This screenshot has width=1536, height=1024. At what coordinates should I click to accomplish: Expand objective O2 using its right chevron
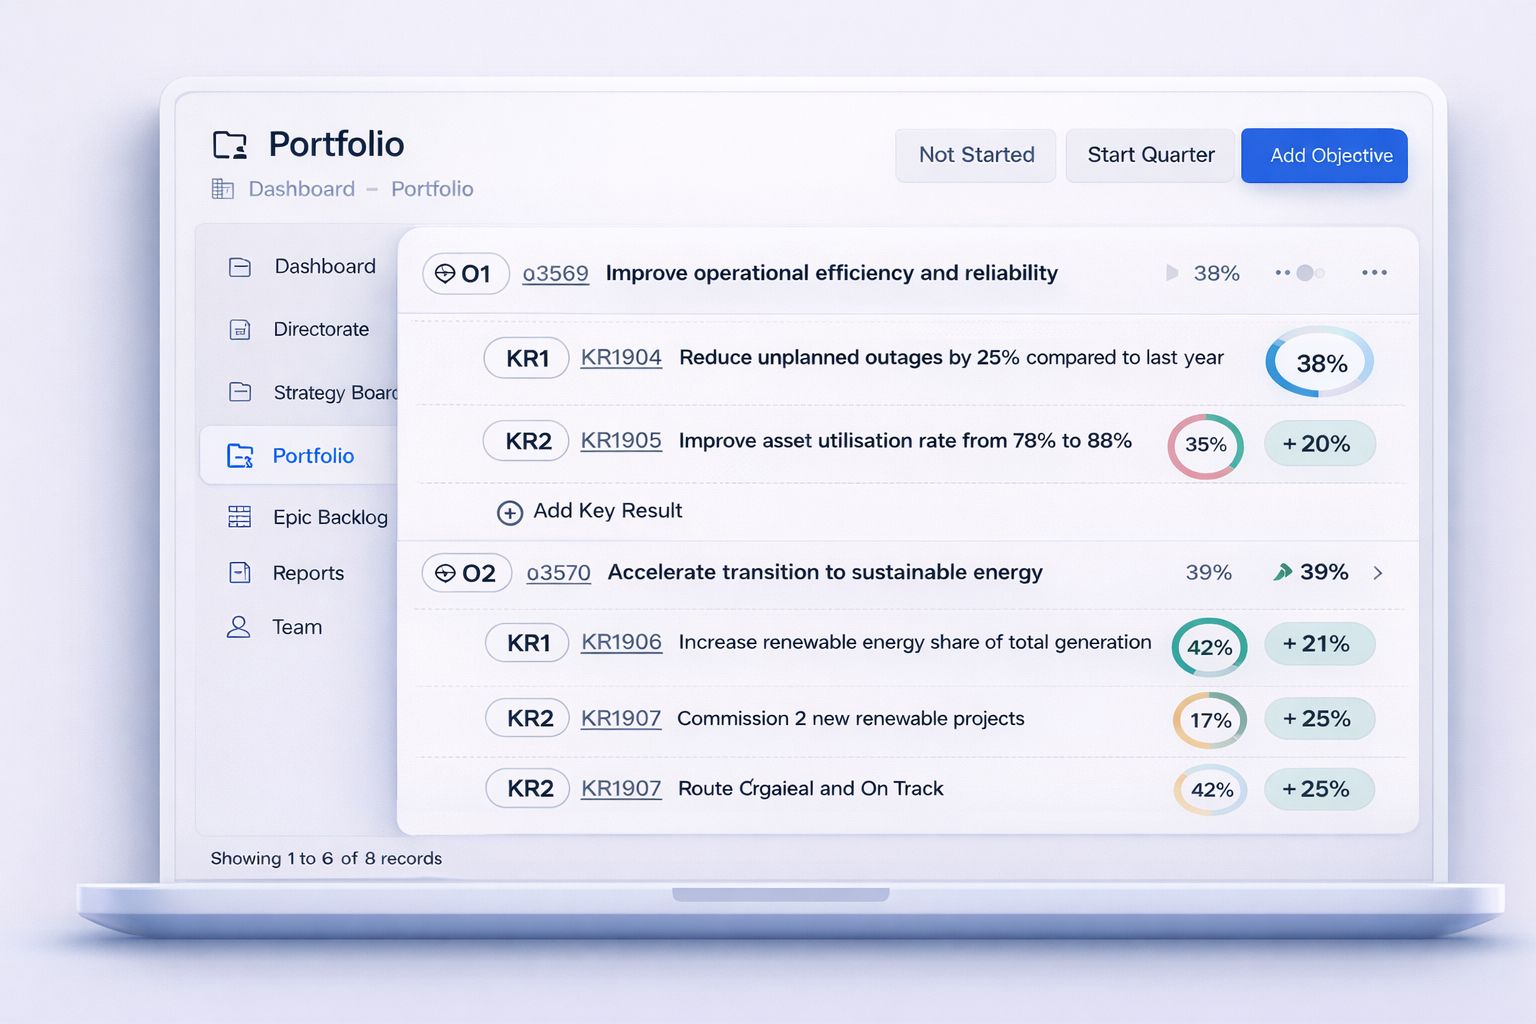coord(1378,573)
